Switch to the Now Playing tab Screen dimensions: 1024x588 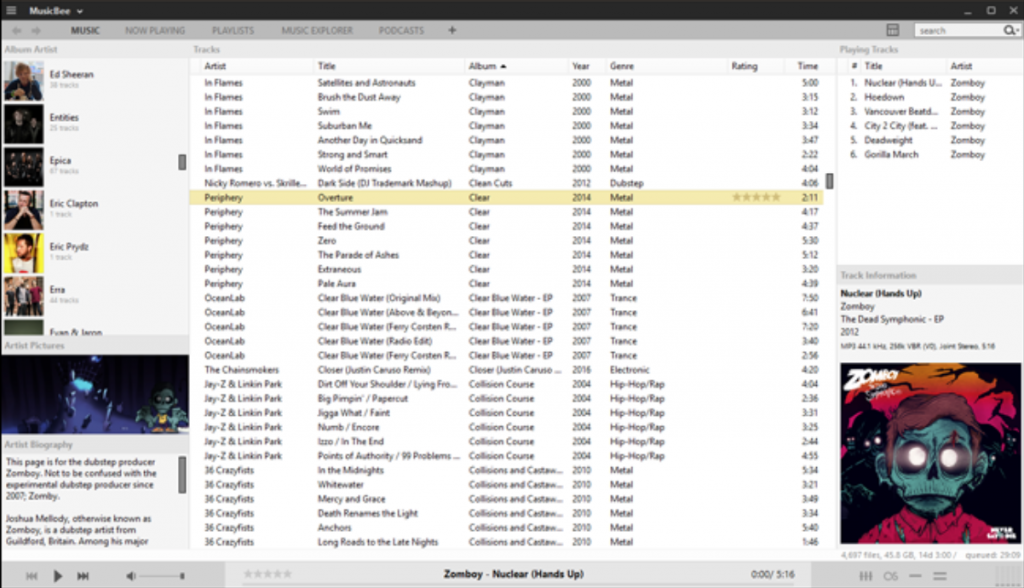[x=155, y=30]
